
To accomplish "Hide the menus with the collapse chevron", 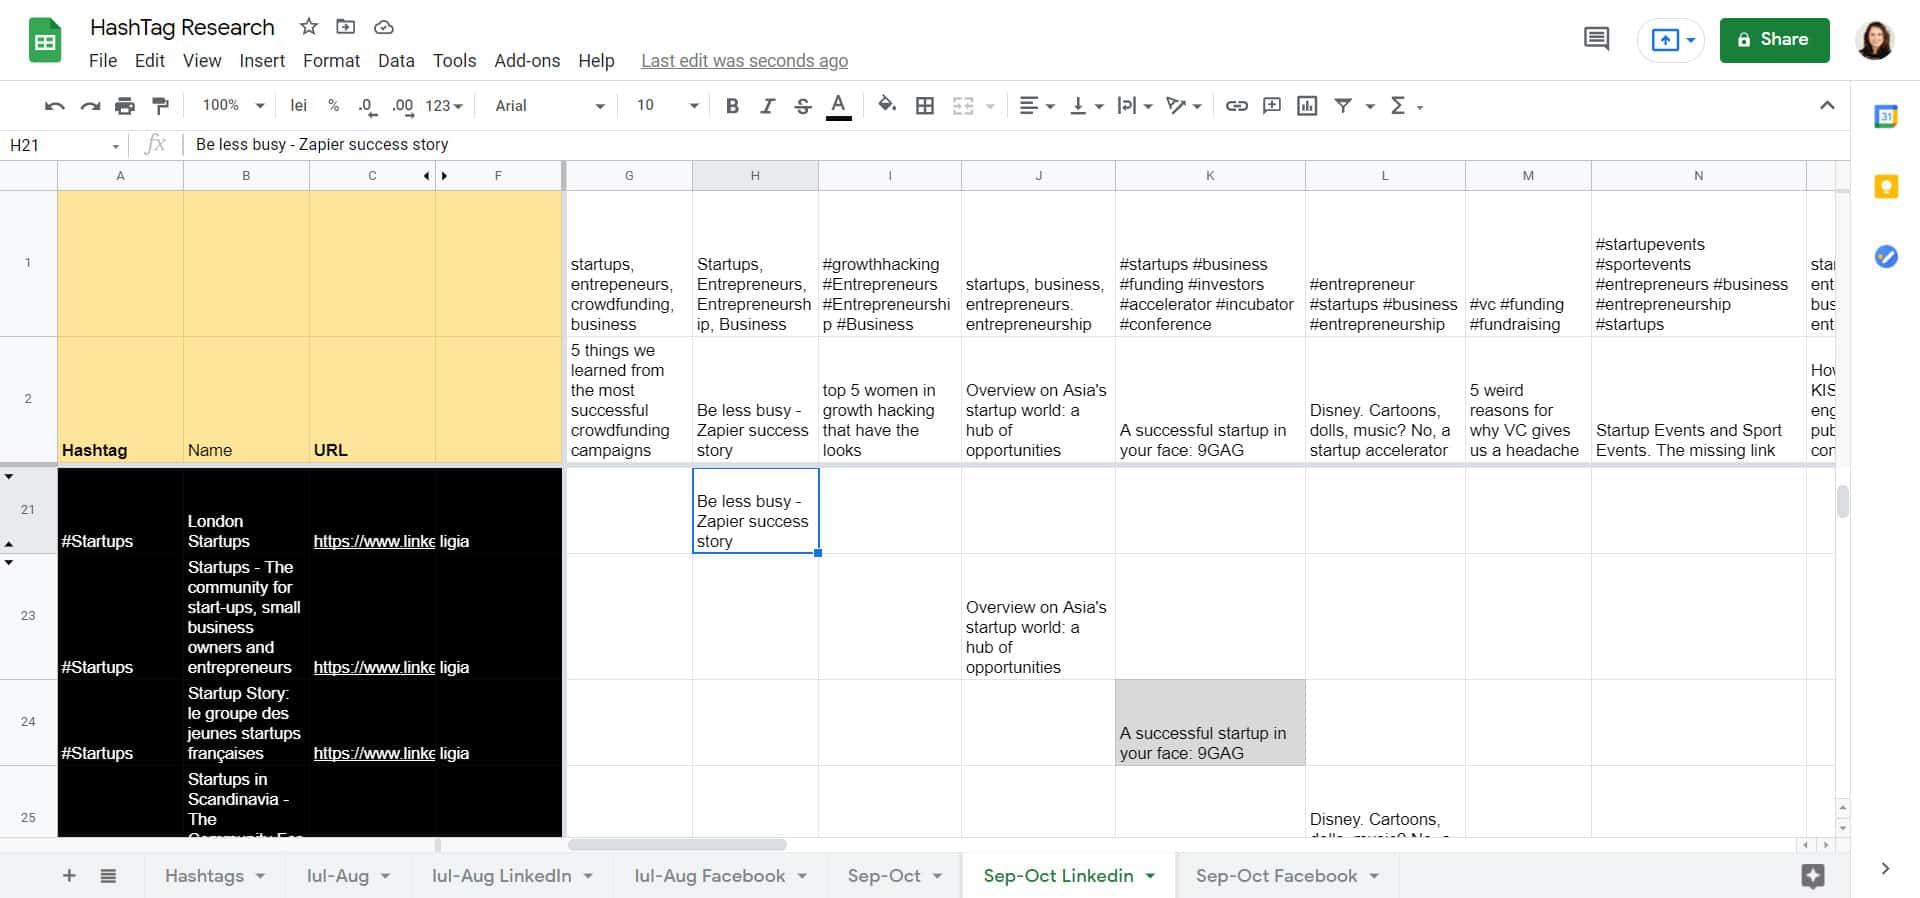I will (1827, 105).
